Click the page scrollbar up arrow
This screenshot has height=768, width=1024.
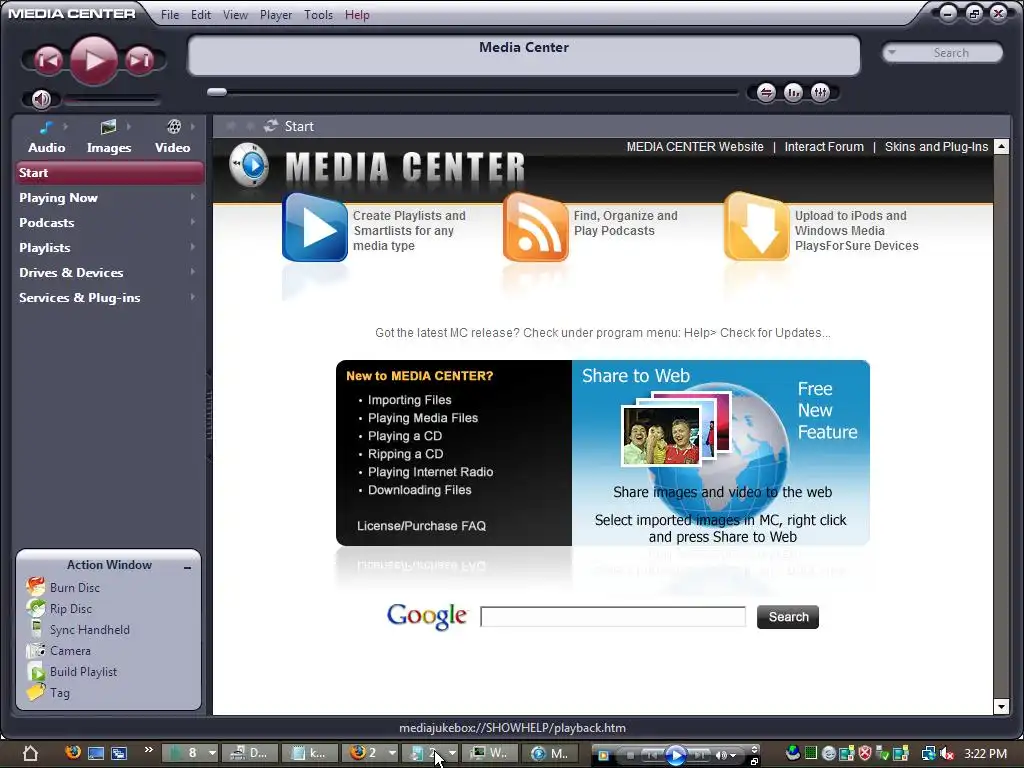1001,146
